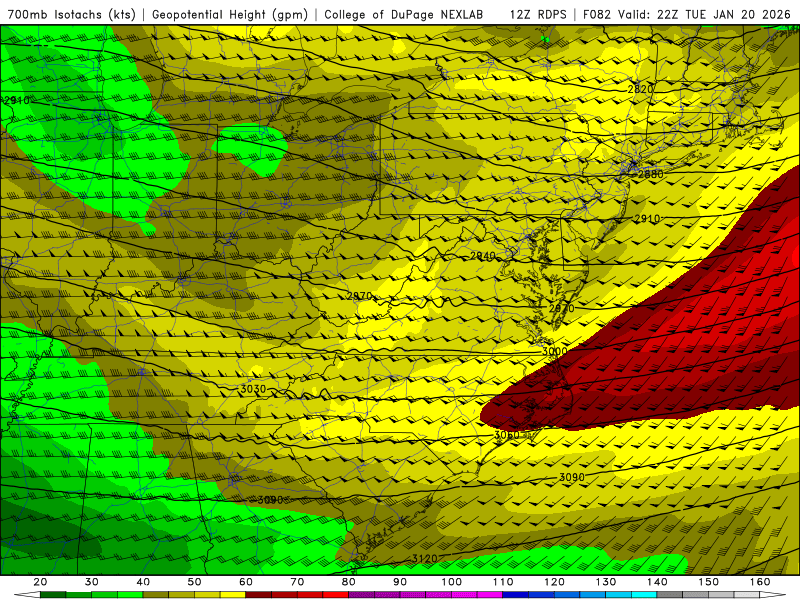The image size is (800, 600).
Task: Click the 130 value on the color scale
Action: 606,582
